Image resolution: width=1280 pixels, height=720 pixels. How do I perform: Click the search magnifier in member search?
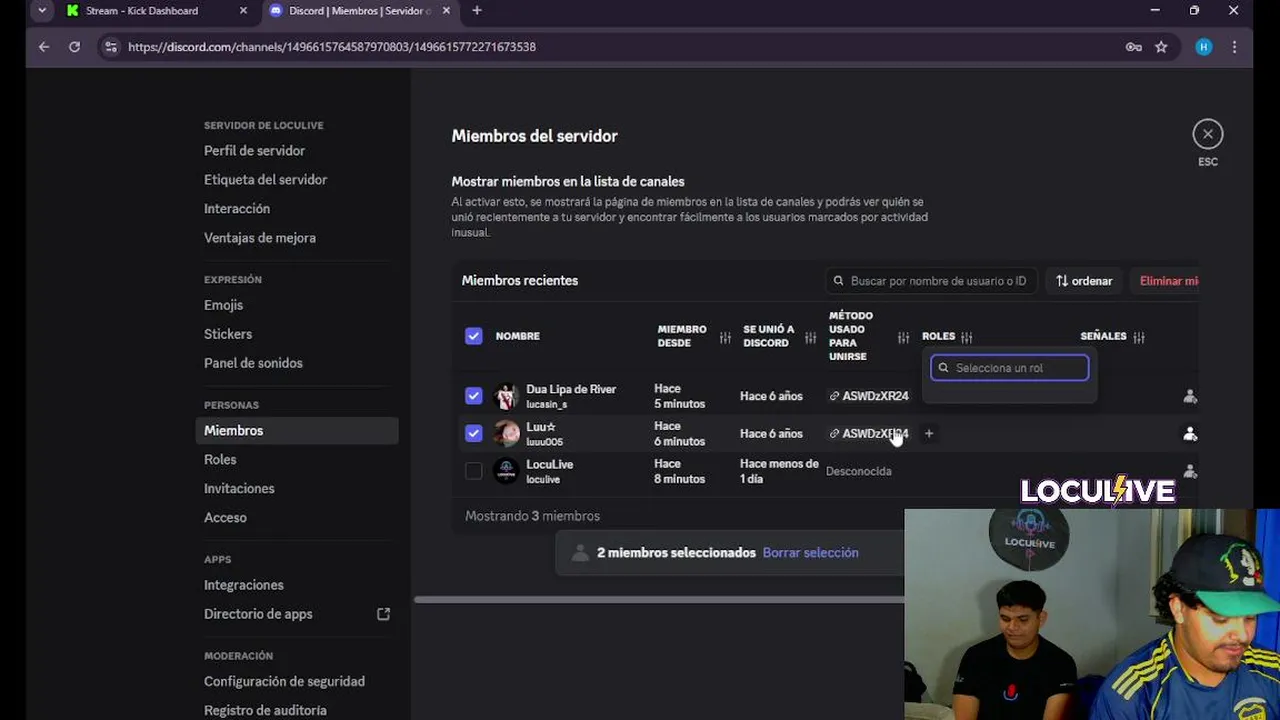(x=840, y=281)
